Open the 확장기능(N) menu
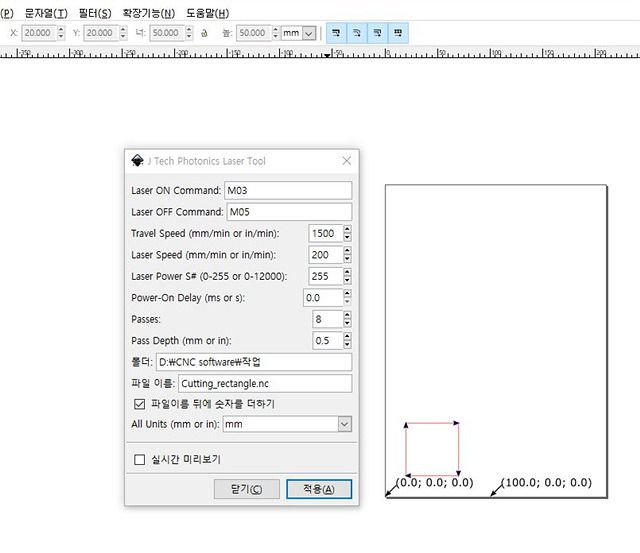This screenshot has width=640, height=553. pyautogui.click(x=149, y=13)
